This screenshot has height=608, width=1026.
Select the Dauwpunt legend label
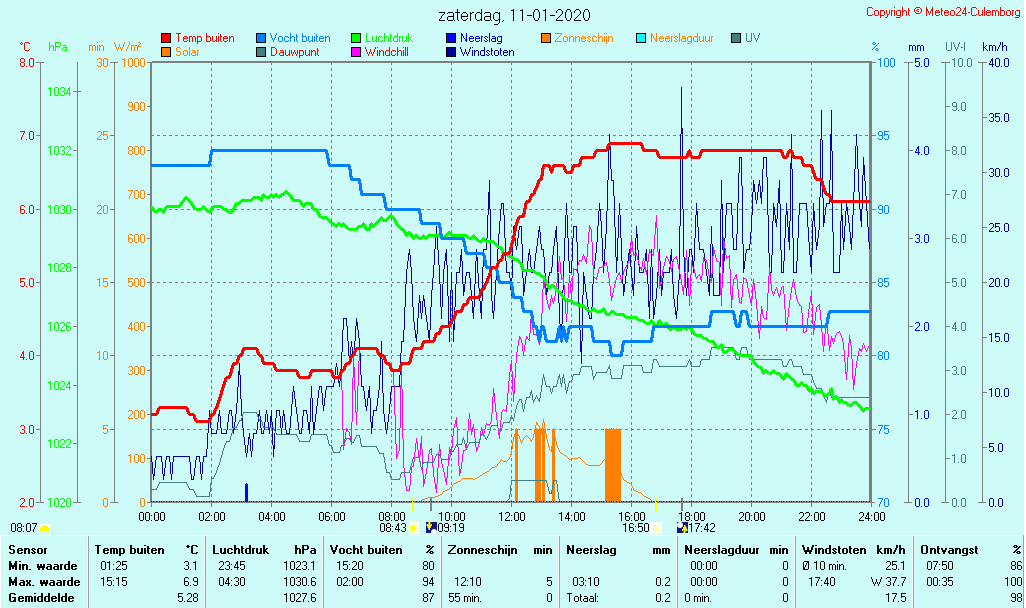295,52
